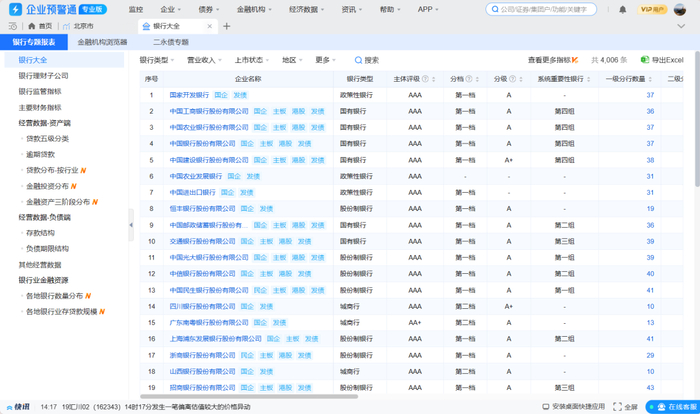
Task: Click the 快讯 news icon in status bar
Action: click(9, 407)
